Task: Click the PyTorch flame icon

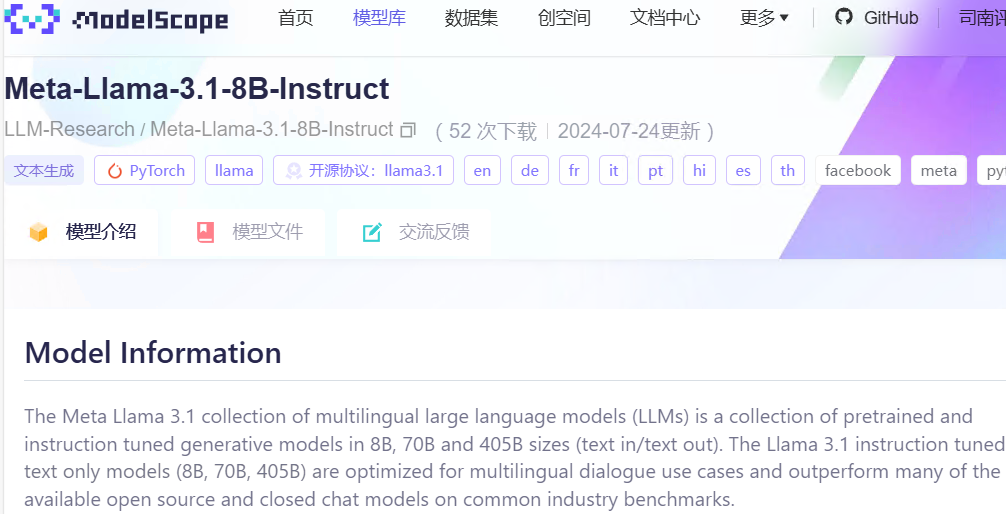Action: coord(115,171)
